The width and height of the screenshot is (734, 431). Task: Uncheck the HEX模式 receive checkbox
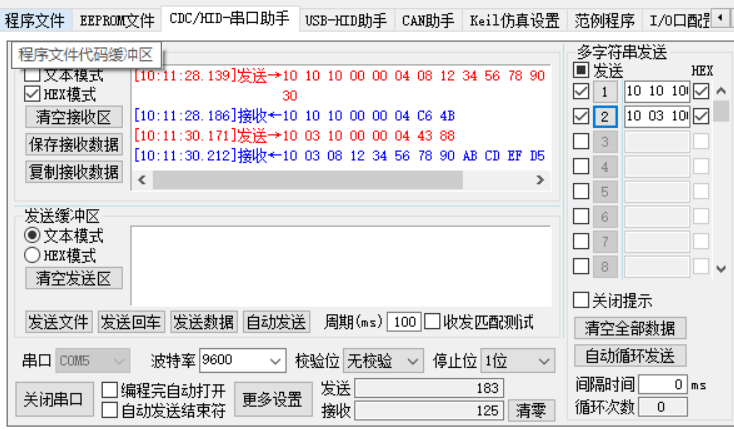(x=33, y=95)
